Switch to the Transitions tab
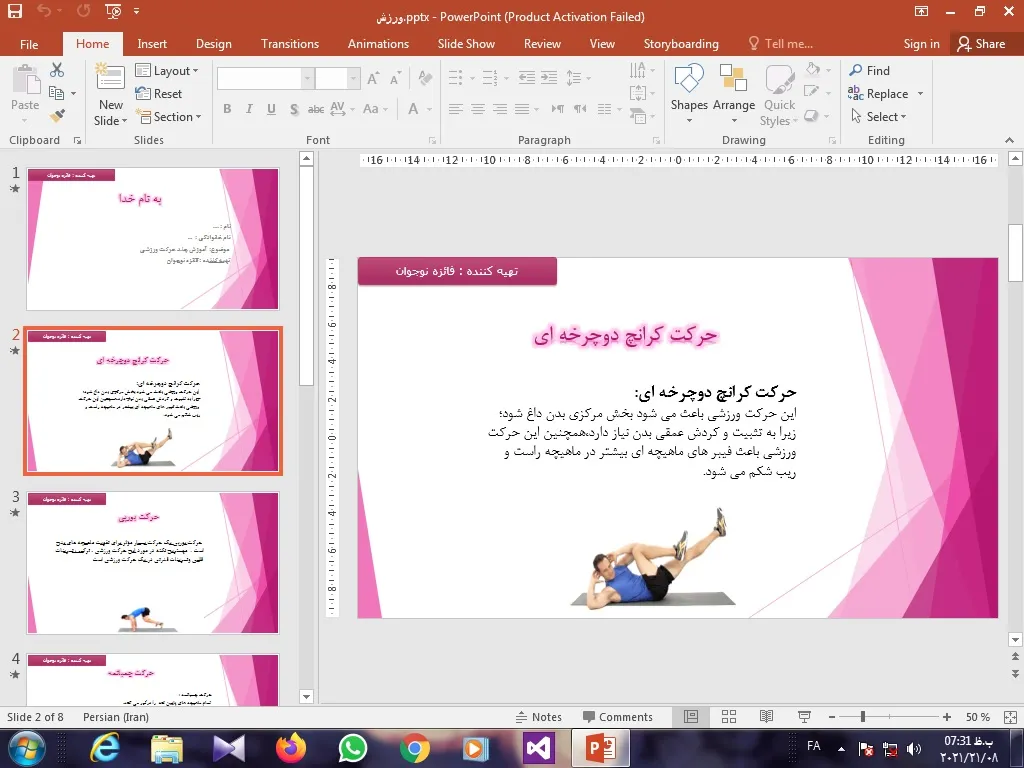Image resolution: width=1024 pixels, height=768 pixels. [x=290, y=44]
